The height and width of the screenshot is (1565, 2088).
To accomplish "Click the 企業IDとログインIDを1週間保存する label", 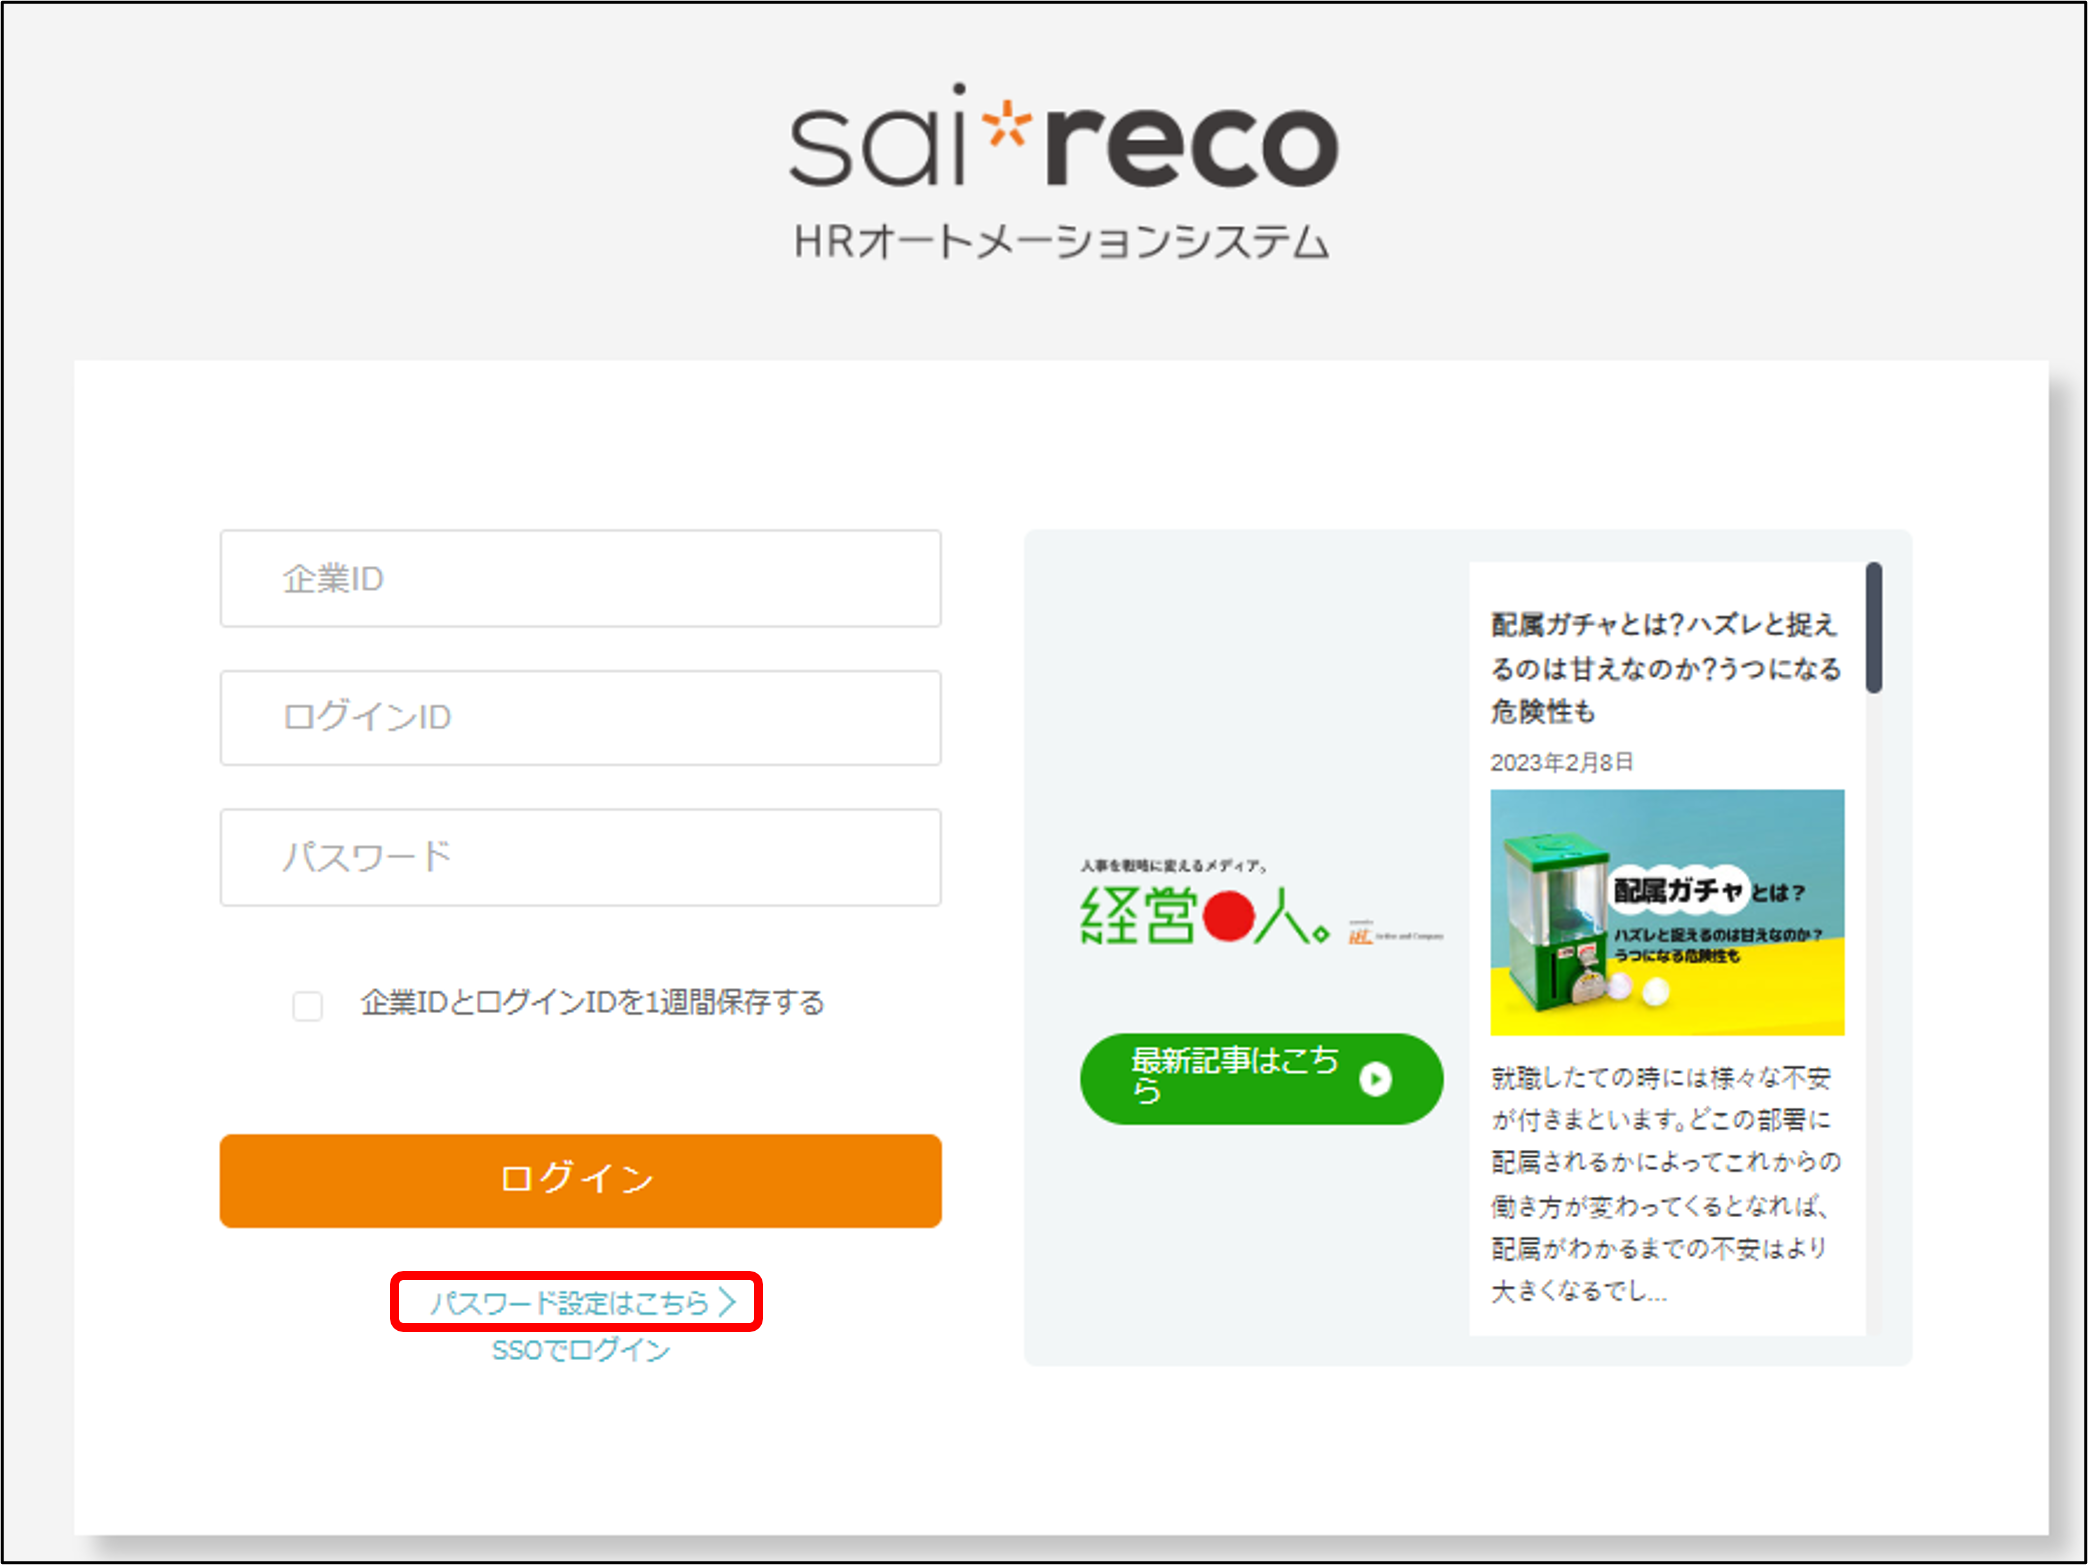I will [x=592, y=1002].
